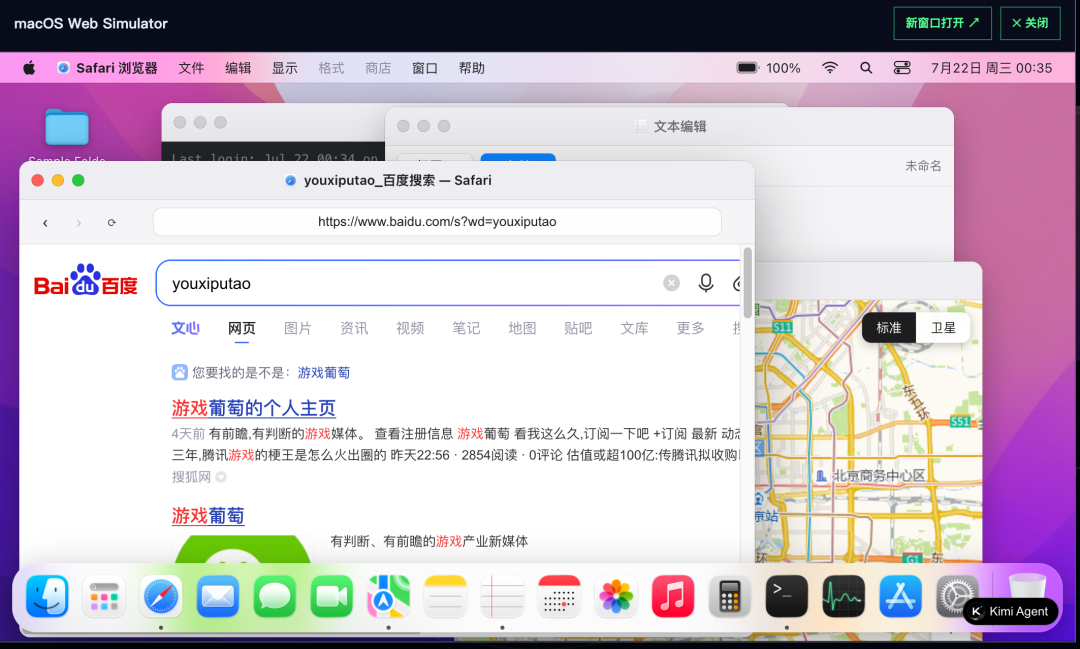The image size is (1080, 649).
Task: Open Control Center in the menu bar
Action: [x=902, y=68]
